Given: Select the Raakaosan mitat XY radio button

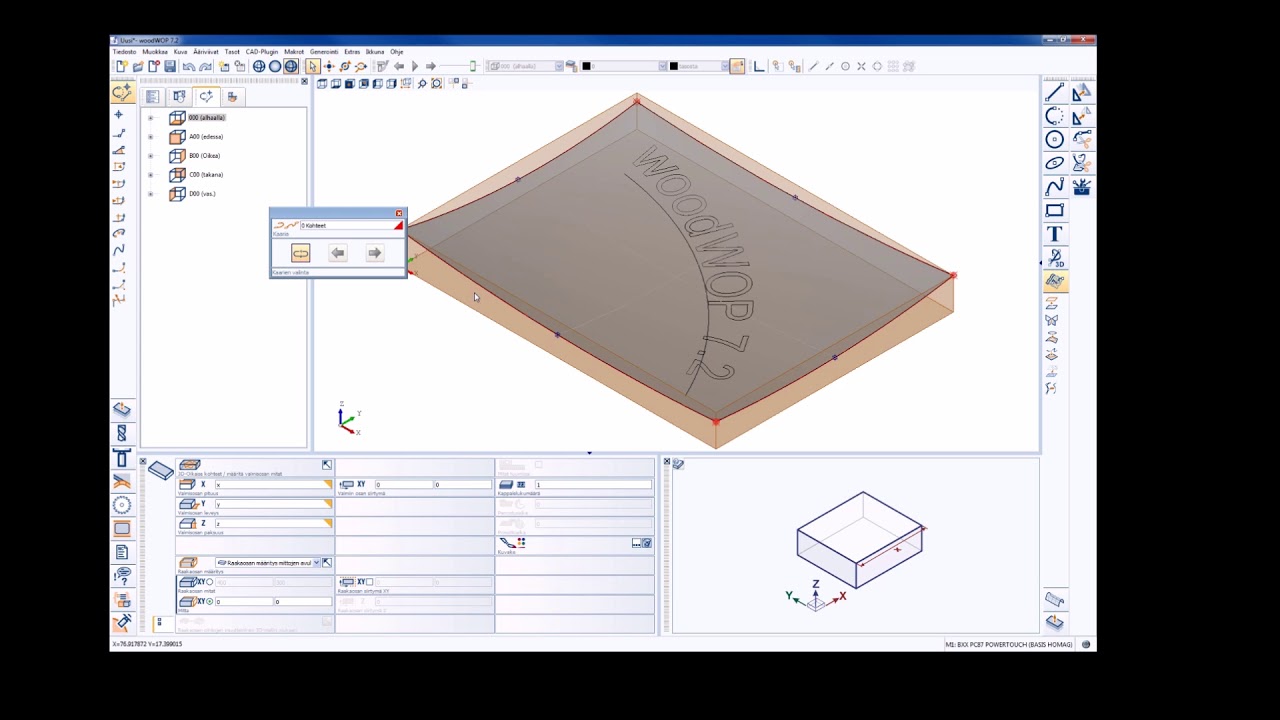Looking at the screenshot, I should [x=209, y=582].
